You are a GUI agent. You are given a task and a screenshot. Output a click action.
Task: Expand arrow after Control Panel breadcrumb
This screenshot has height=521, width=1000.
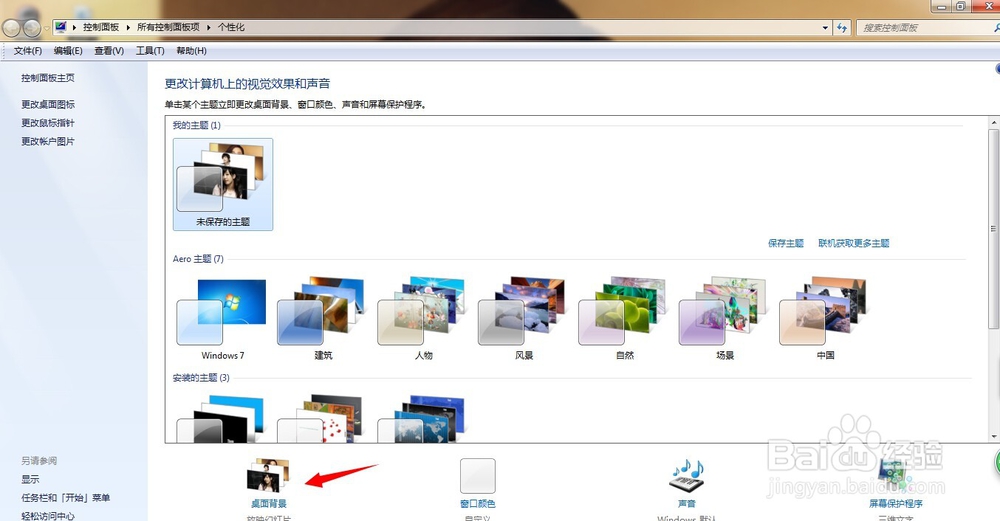[128, 27]
